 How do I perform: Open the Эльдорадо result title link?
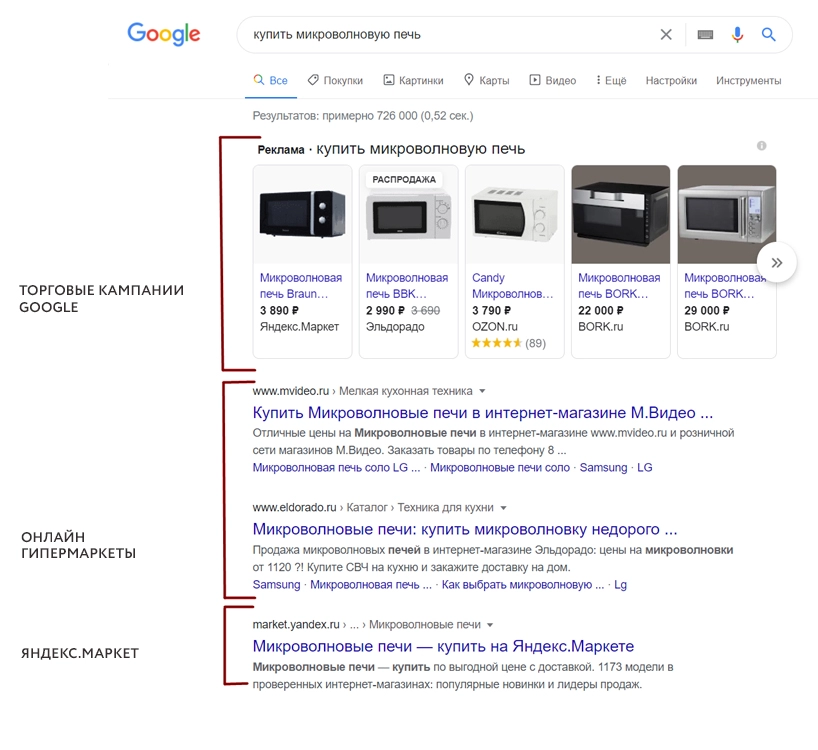point(465,529)
